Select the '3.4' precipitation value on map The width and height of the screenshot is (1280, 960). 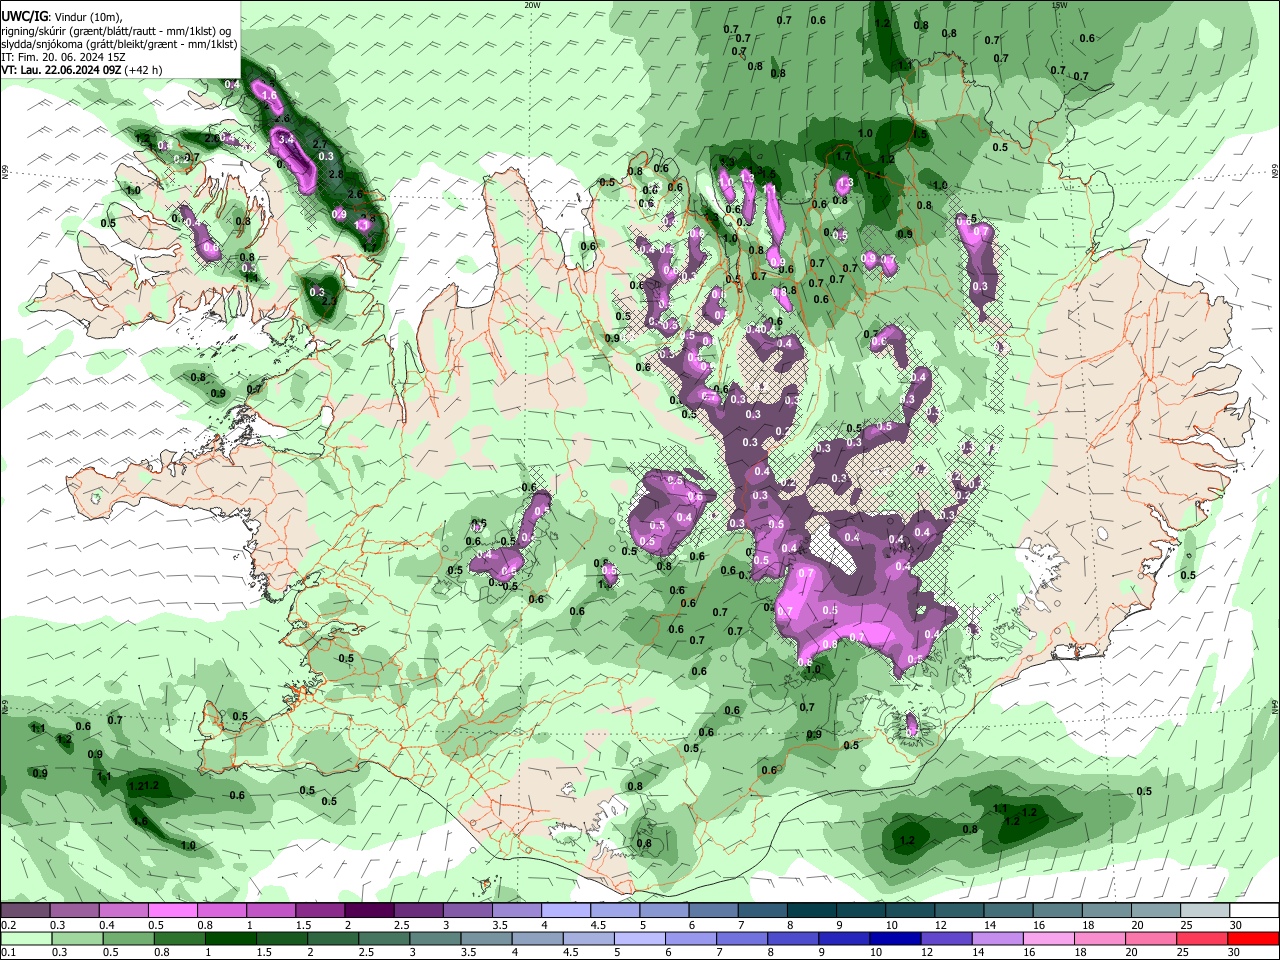coord(285,139)
